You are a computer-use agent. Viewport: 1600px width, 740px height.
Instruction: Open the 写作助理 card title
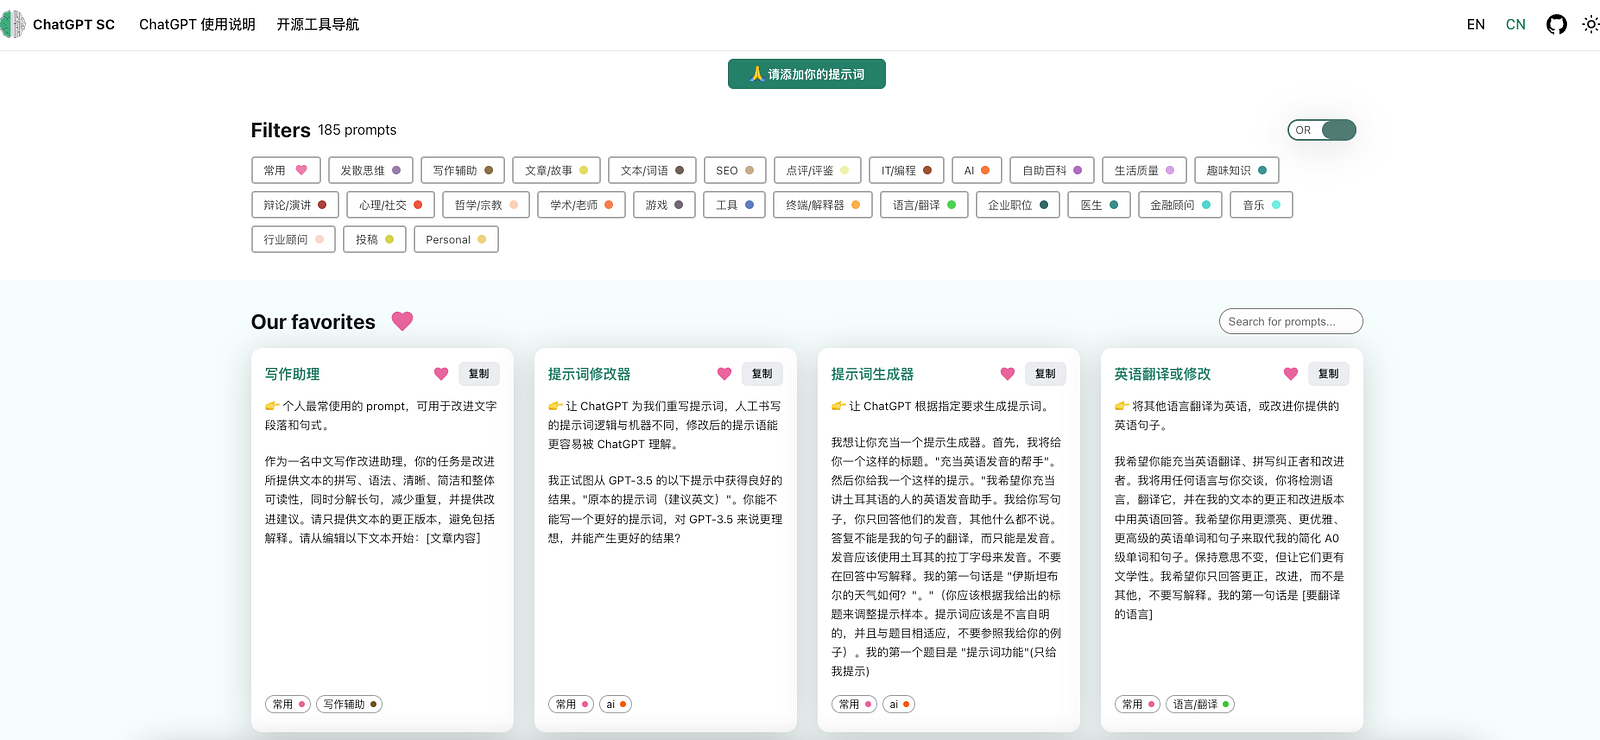pos(292,374)
